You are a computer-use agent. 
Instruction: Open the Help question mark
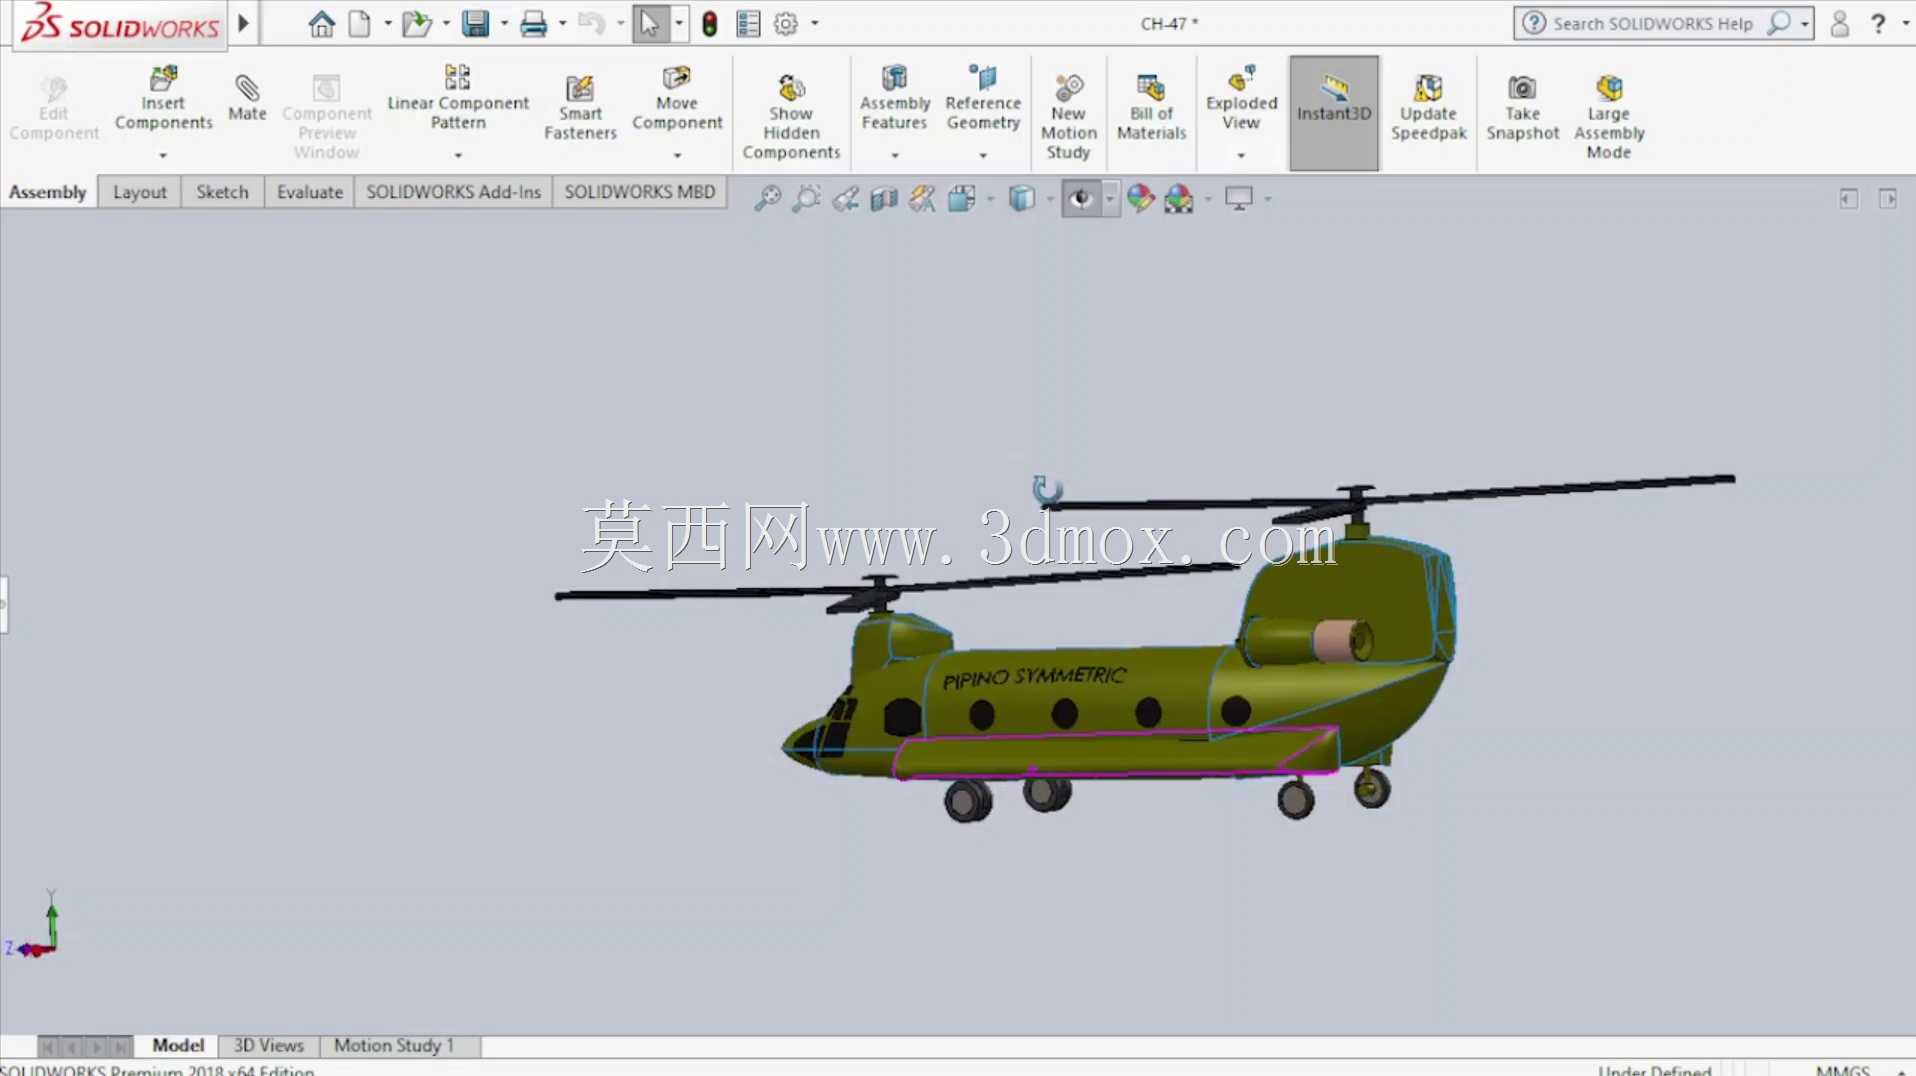tap(1878, 23)
